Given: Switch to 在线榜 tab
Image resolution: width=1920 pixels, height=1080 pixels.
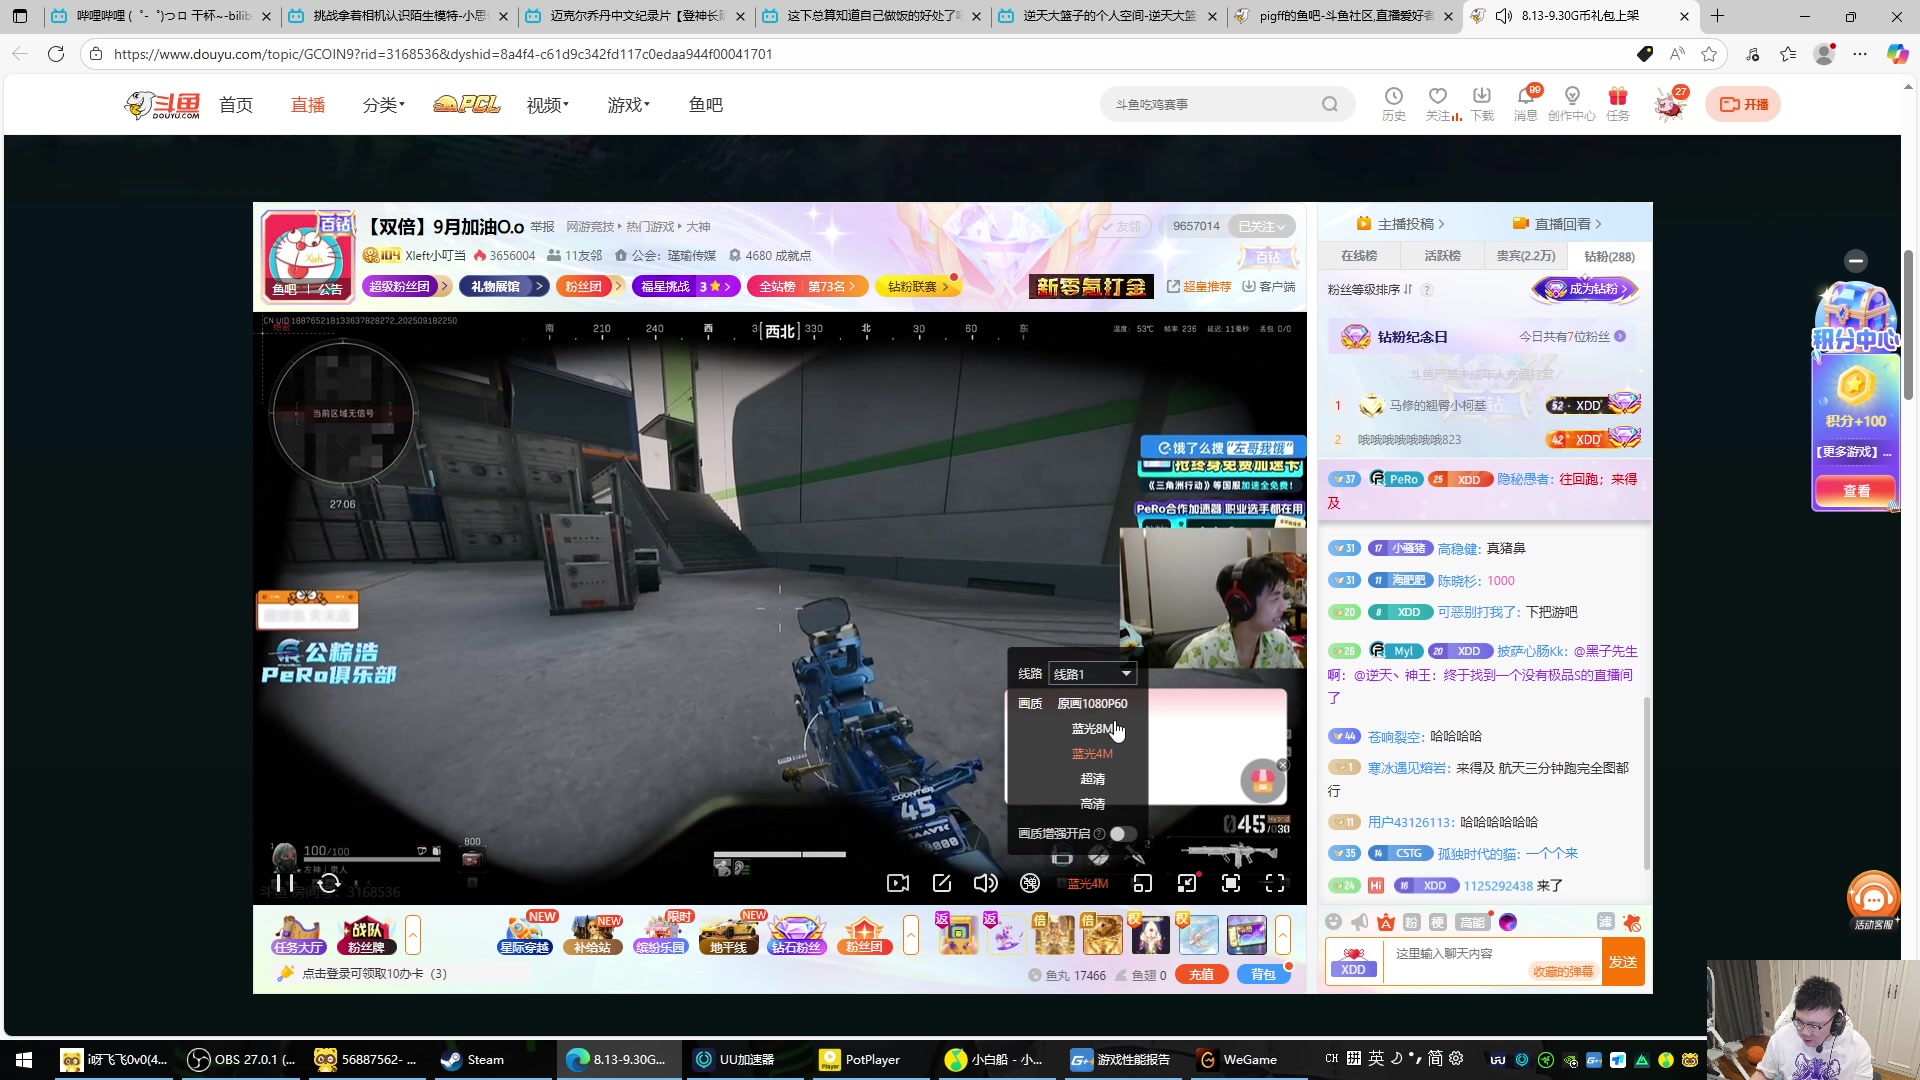Looking at the screenshot, I should (x=1359, y=256).
